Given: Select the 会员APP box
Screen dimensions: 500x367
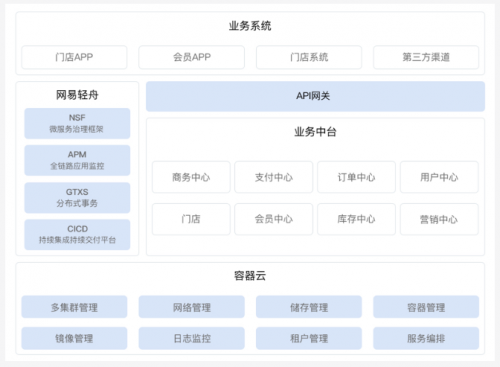Looking at the screenshot, I should tap(192, 57).
